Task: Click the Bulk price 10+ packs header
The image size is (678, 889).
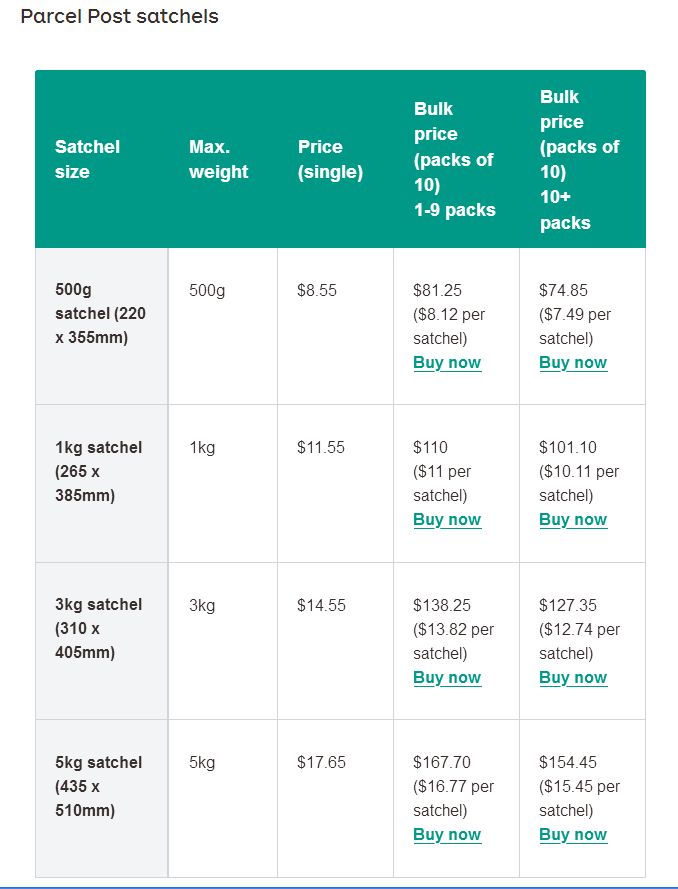Action: click(x=579, y=159)
